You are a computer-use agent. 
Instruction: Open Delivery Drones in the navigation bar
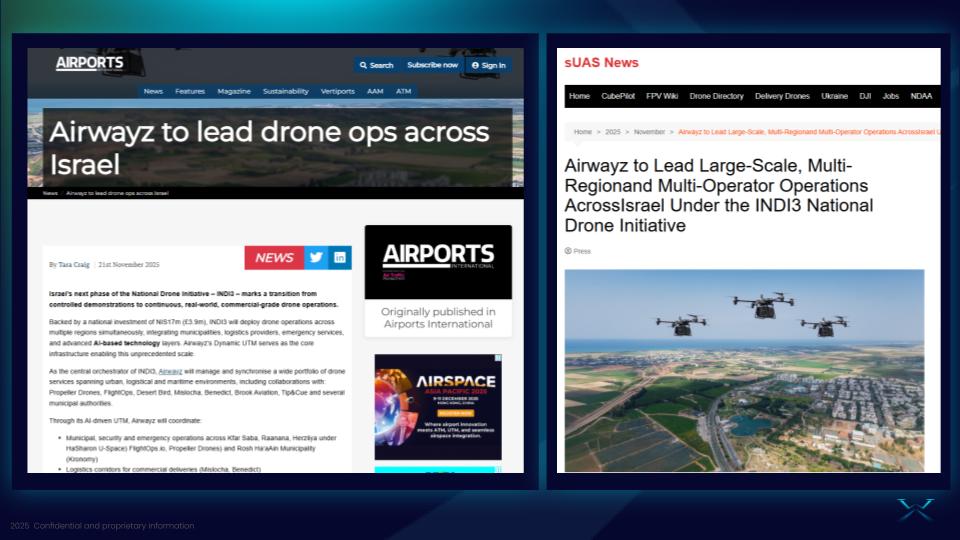782,96
